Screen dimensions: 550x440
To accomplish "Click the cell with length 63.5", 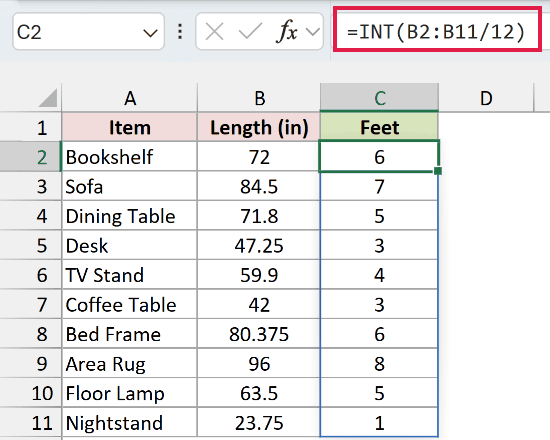I will (x=259, y=393).
